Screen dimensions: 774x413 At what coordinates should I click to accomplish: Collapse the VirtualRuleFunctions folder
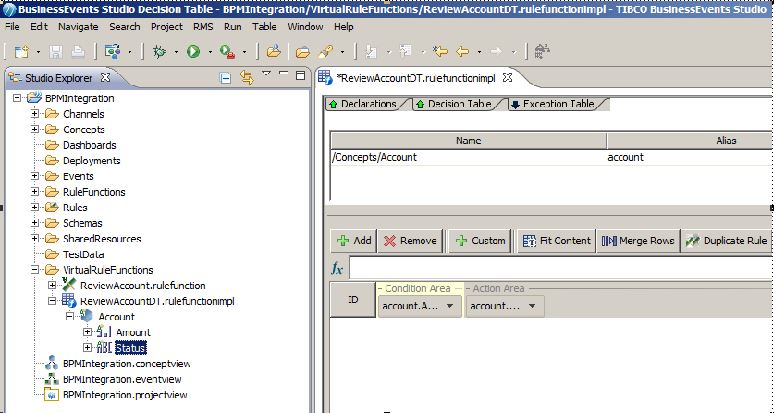tap(35, 270)
